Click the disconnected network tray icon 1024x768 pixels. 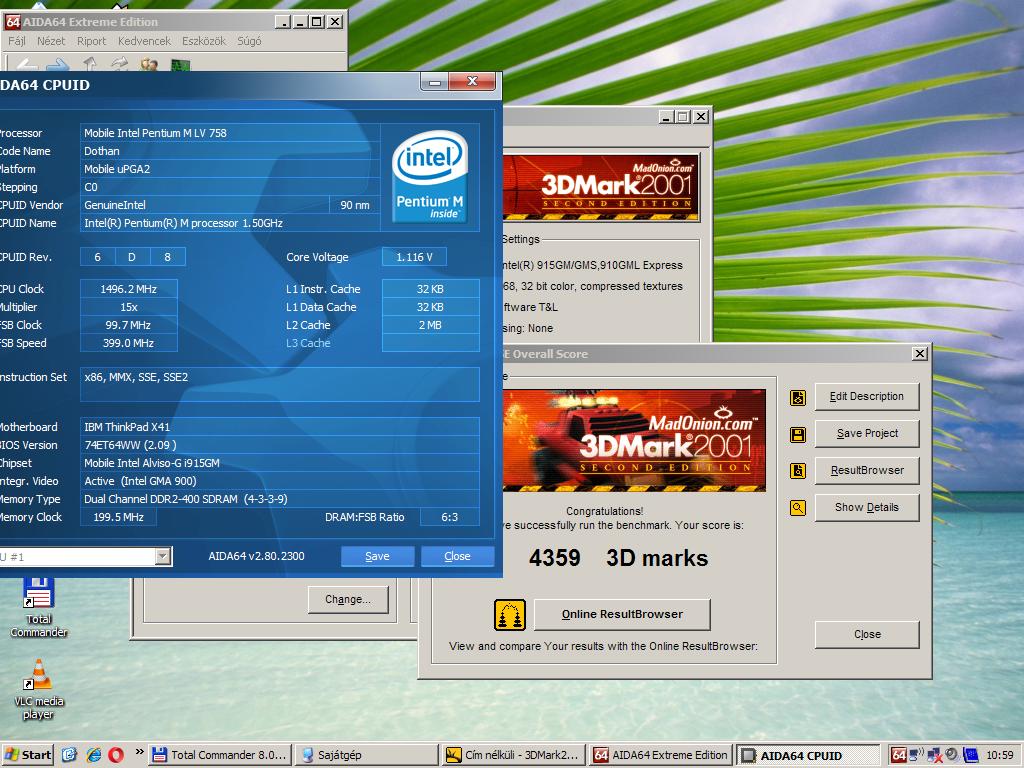933,755
